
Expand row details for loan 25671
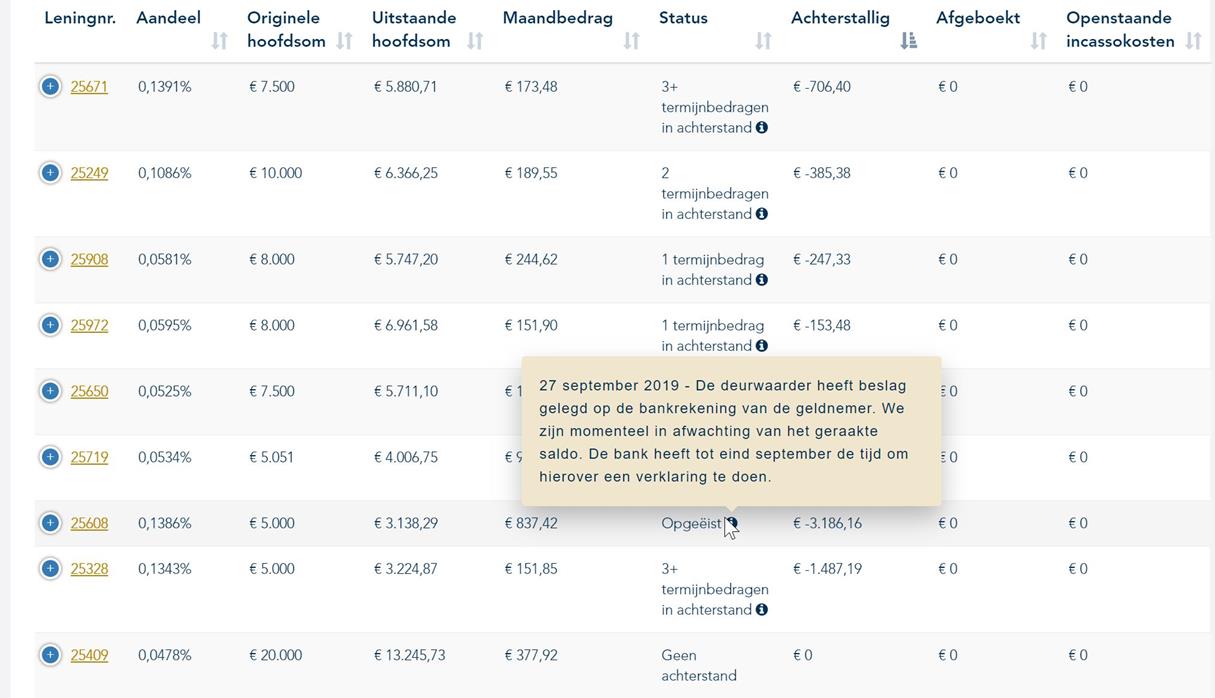[50, 87]
